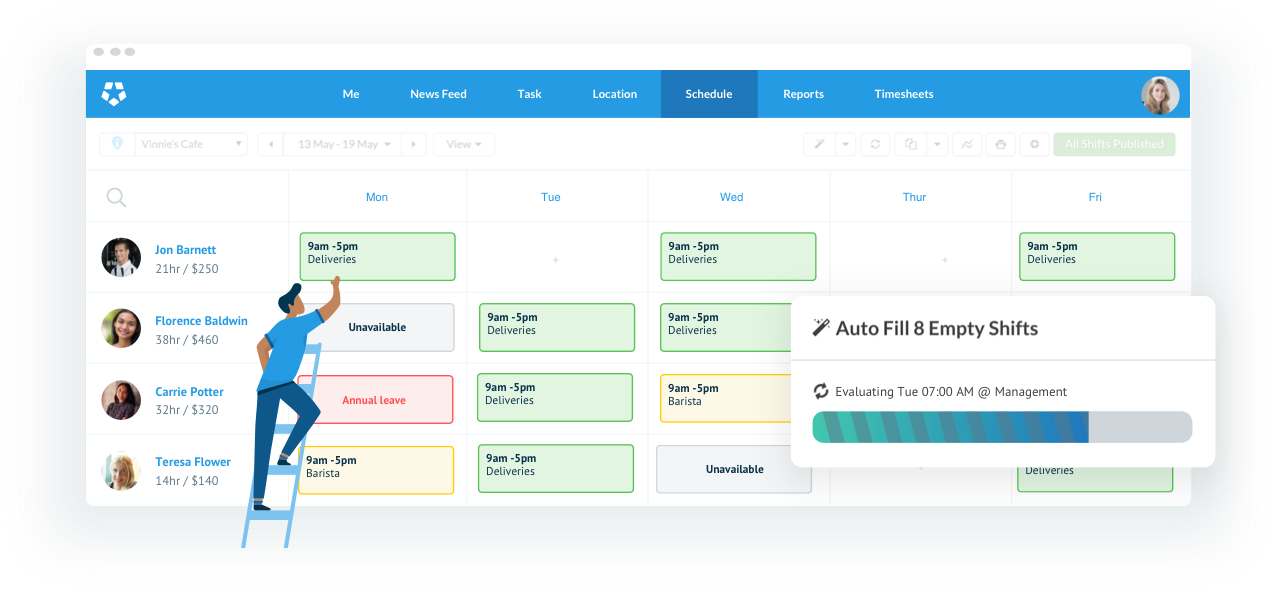Switch to the Reports tab
Viewport: 1276px width, 591px height.
pos(803,94)
